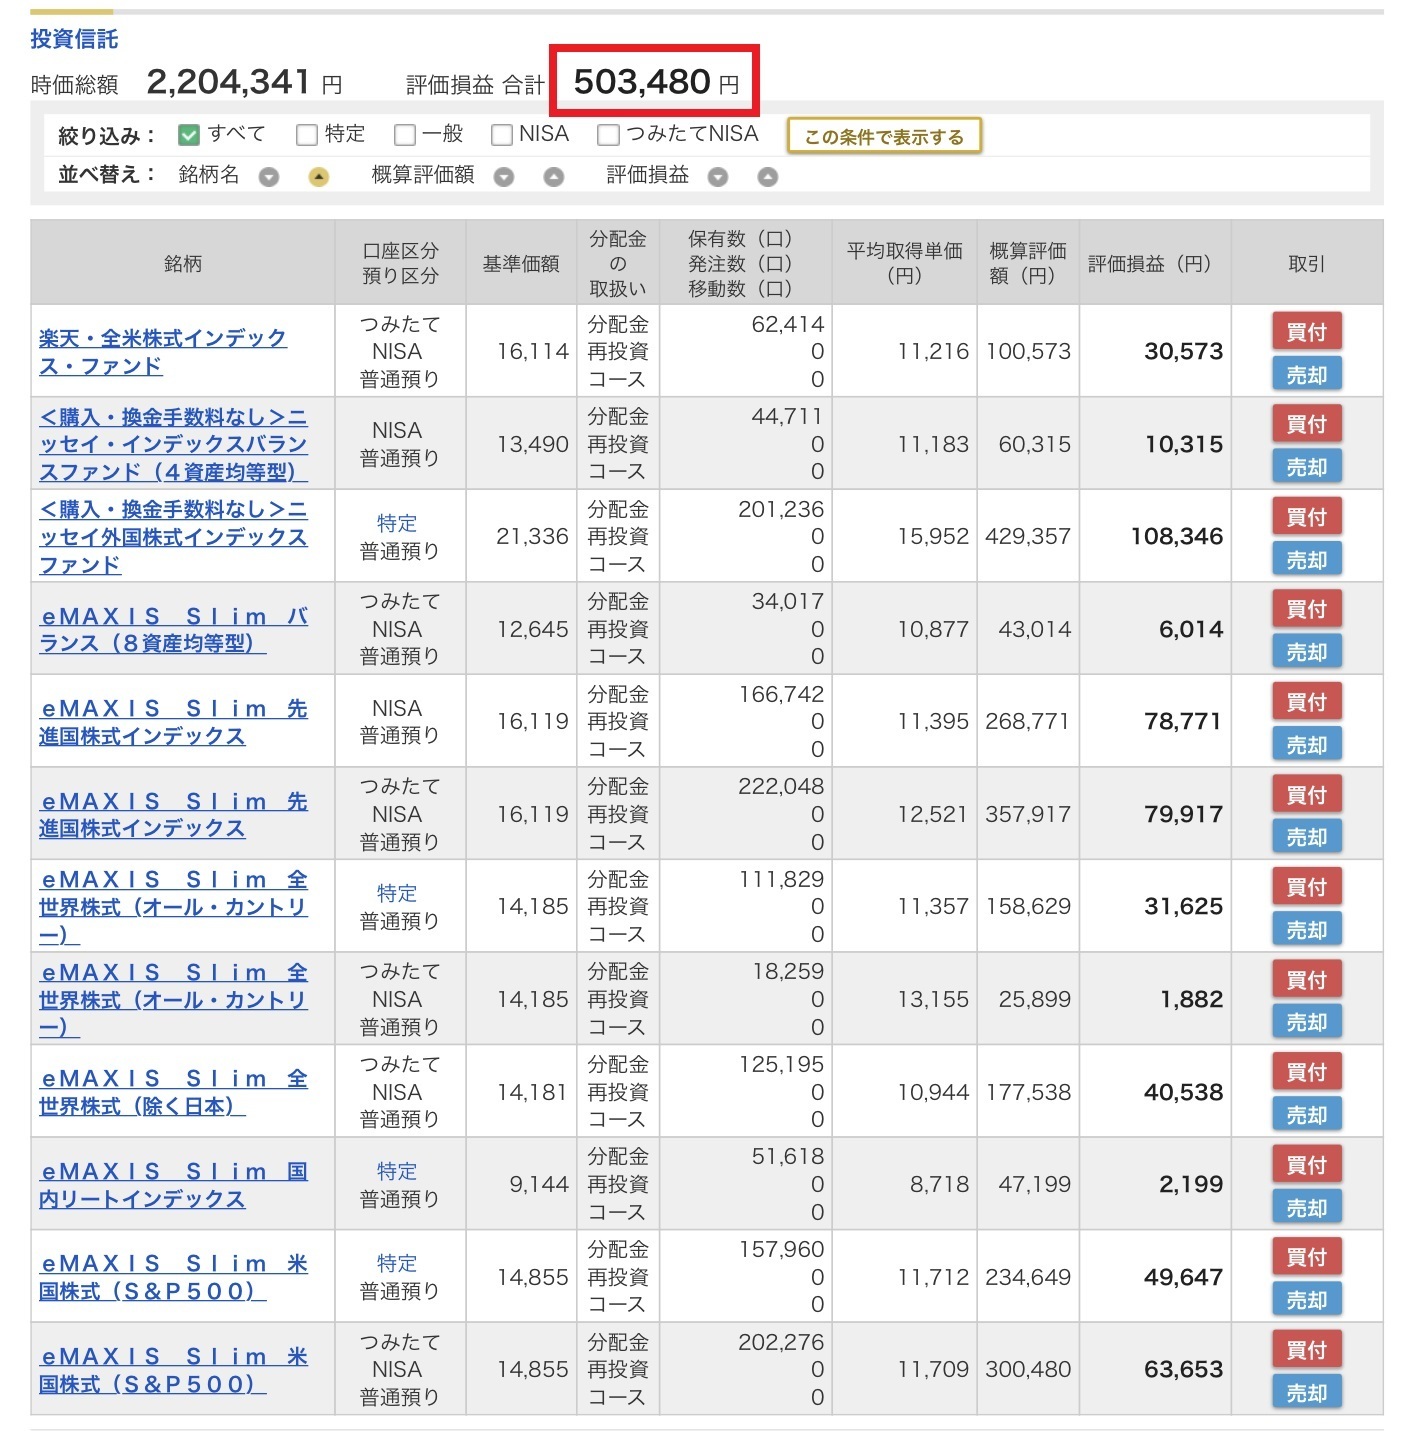Click 買付 for ニッセイ外国株式インデックスファンド
This screenshot has width=1401, height=1431.
[1305, 517]
